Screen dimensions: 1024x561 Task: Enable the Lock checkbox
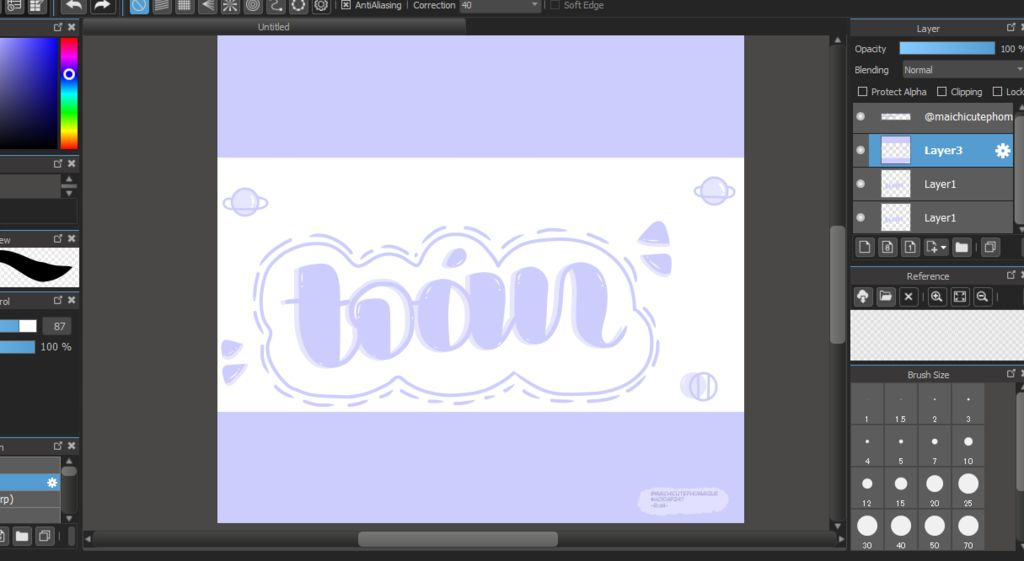[997, 91]
